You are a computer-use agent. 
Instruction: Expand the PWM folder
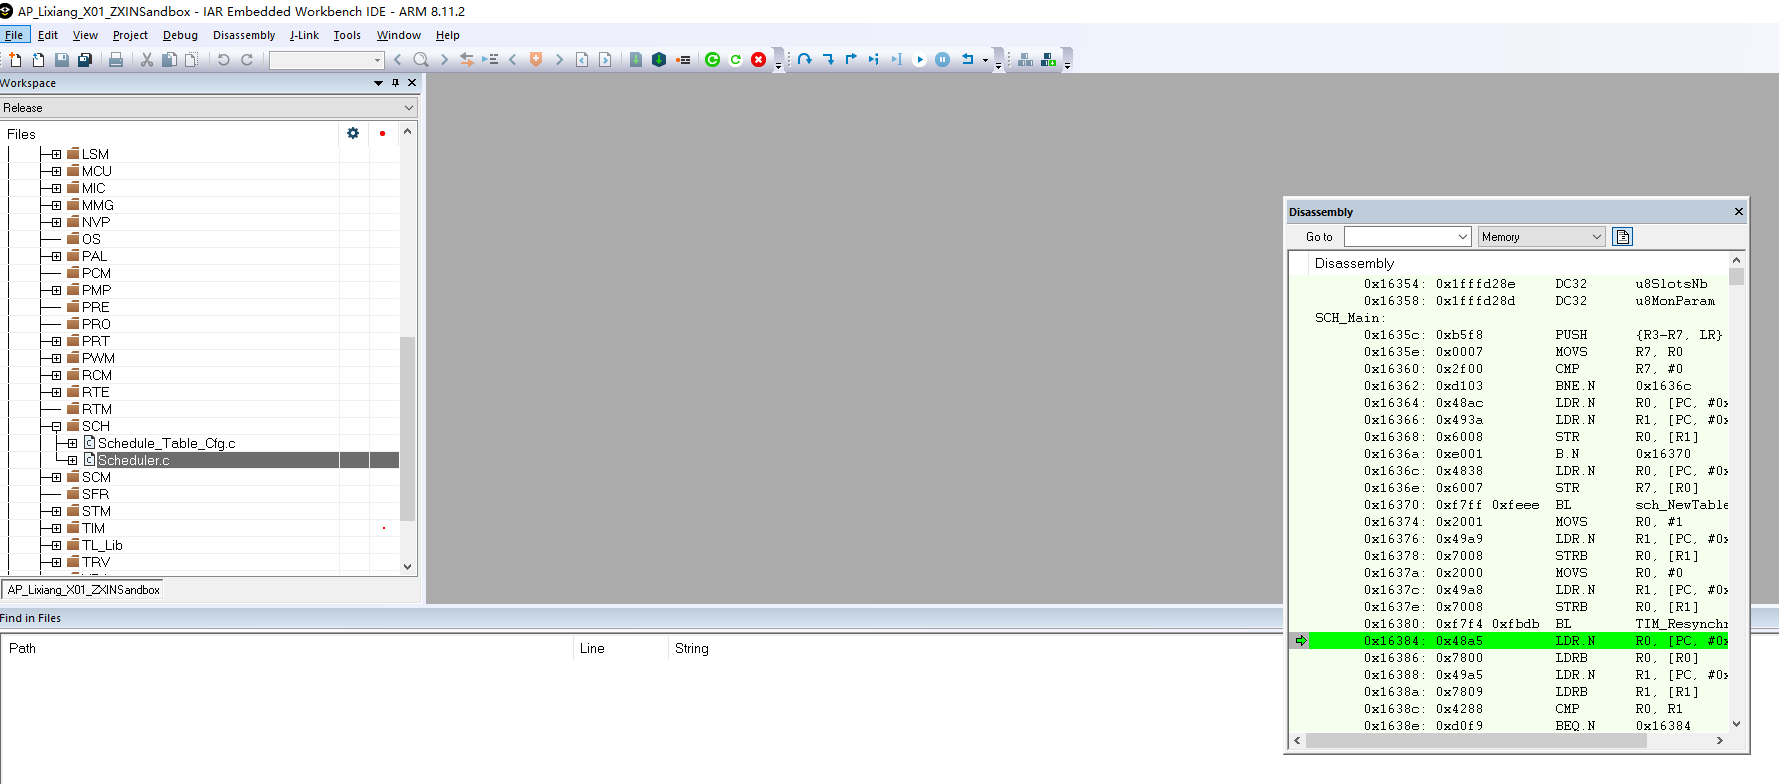point(56,358)
